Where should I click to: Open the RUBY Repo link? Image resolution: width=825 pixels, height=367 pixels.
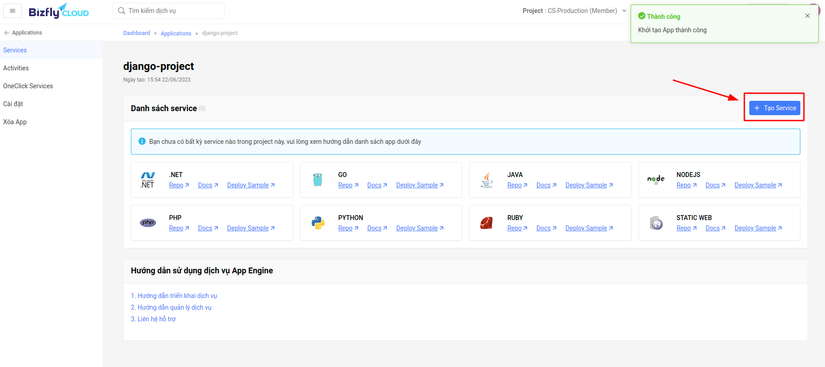coord(517,228)
